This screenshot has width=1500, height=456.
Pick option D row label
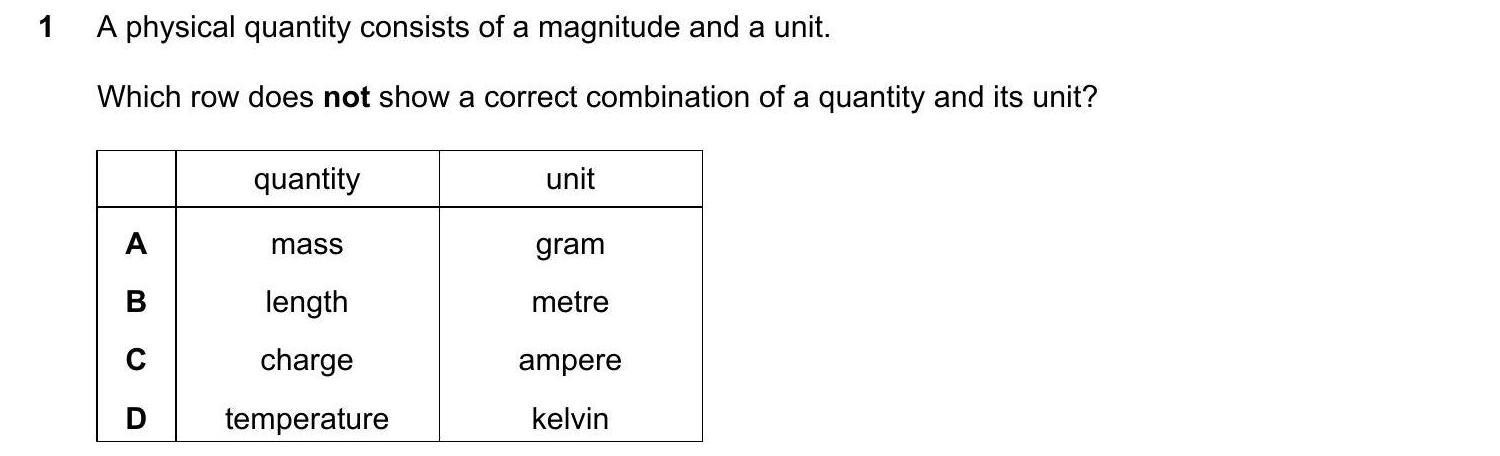(x=136, y=418)
